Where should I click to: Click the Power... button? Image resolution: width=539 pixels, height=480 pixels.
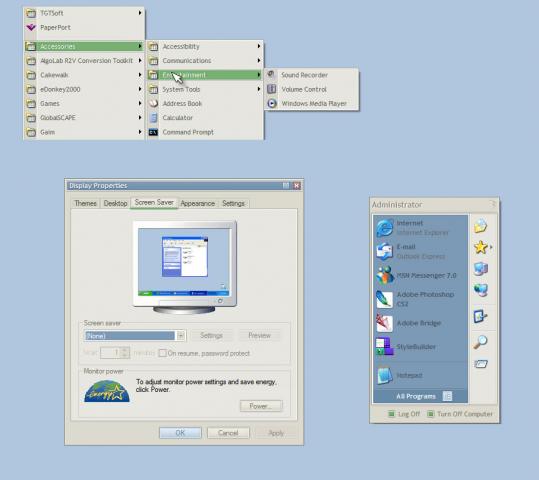261,406
